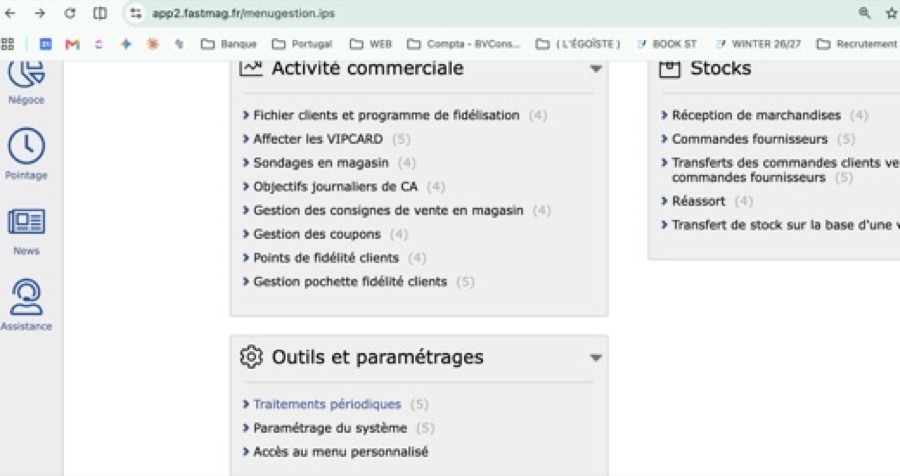The image size is (900, 476).
Task: Open Réception de marchandises
Action: [x=756, y=115]
